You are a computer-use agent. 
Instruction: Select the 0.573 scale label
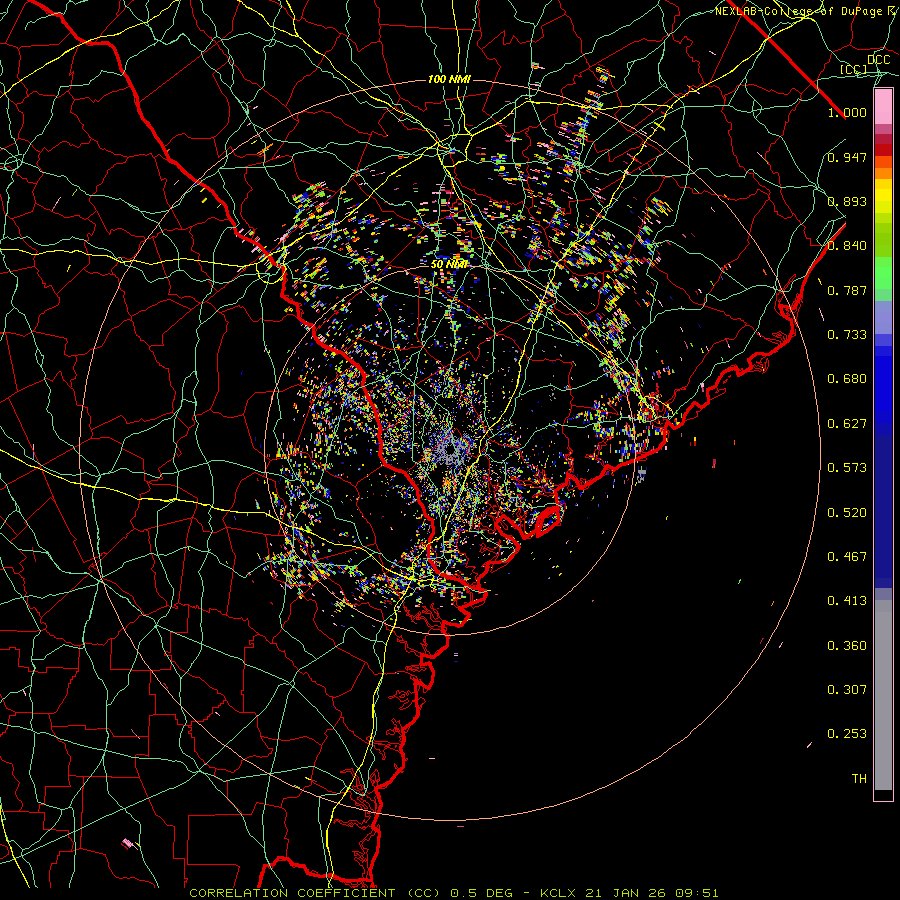[x=847, y=468]
